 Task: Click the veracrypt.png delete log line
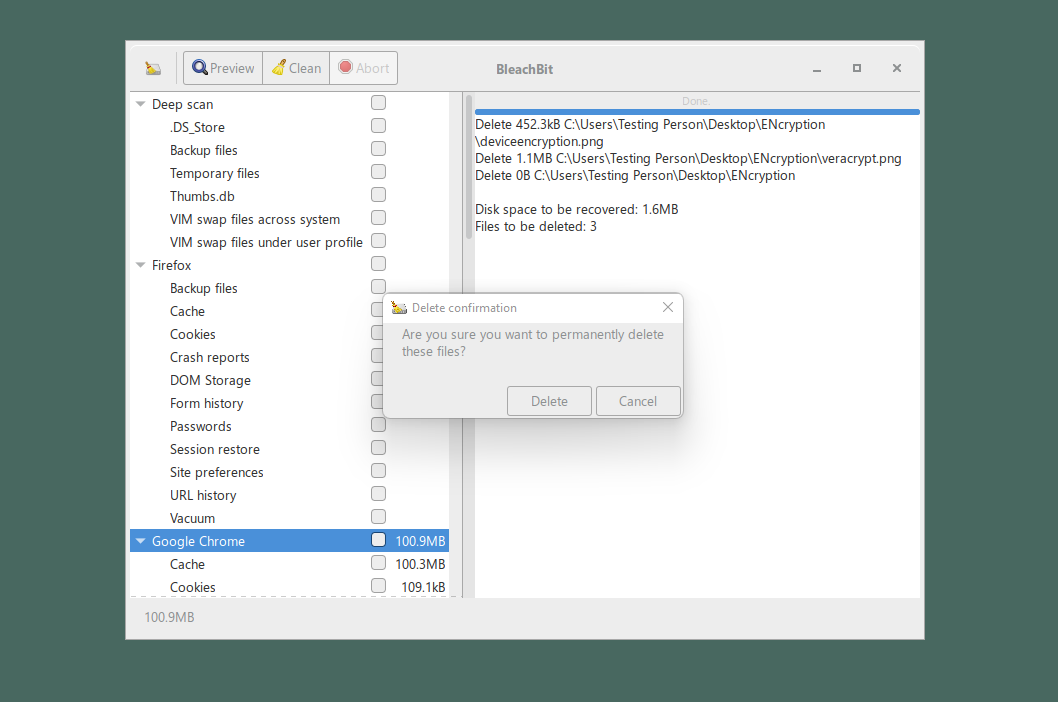pos(688,158)
